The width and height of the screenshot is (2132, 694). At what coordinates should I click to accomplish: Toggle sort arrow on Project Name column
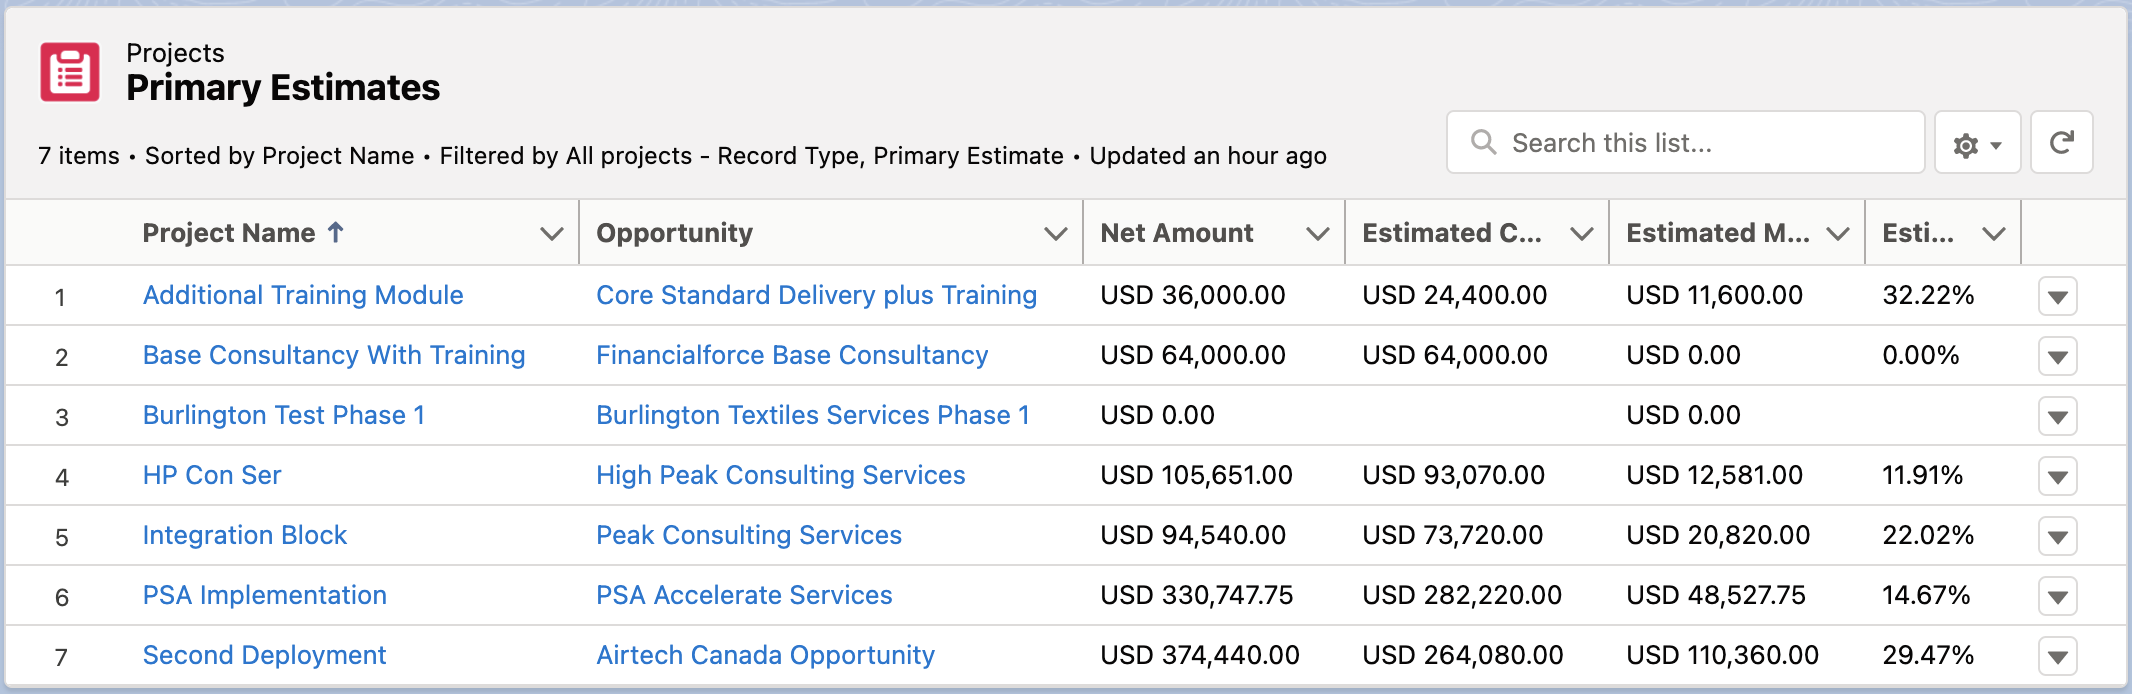pos(336,233)
